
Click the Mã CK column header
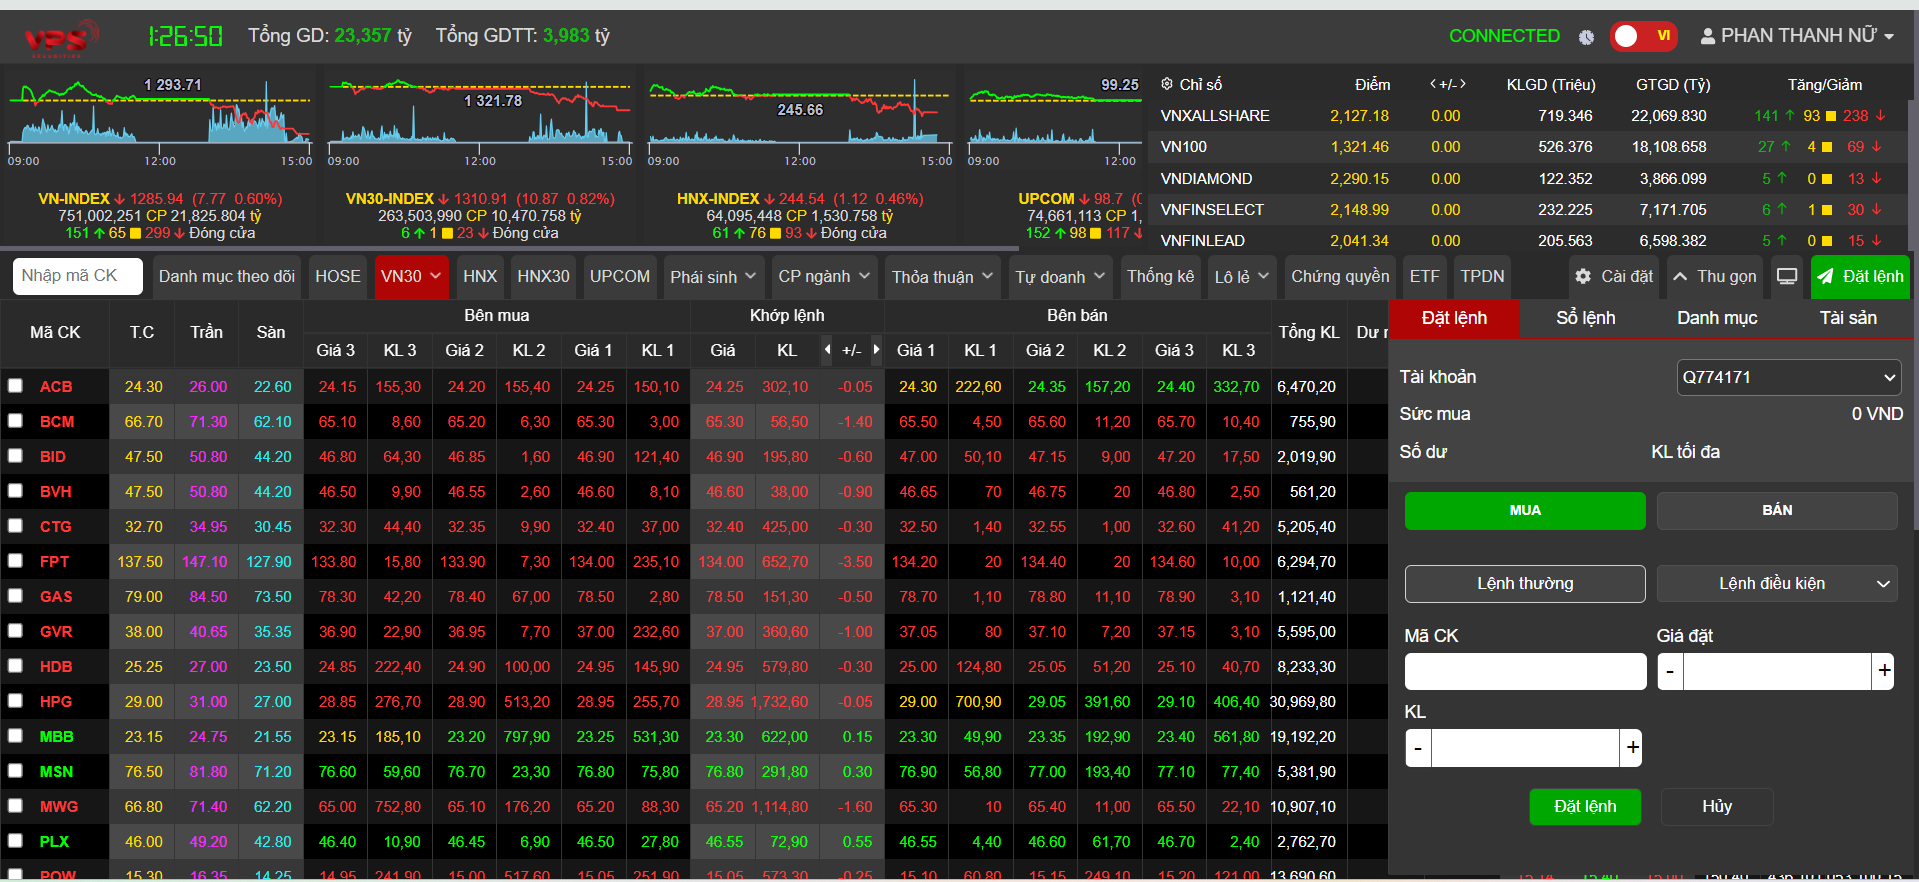click(x=55, y=332)
